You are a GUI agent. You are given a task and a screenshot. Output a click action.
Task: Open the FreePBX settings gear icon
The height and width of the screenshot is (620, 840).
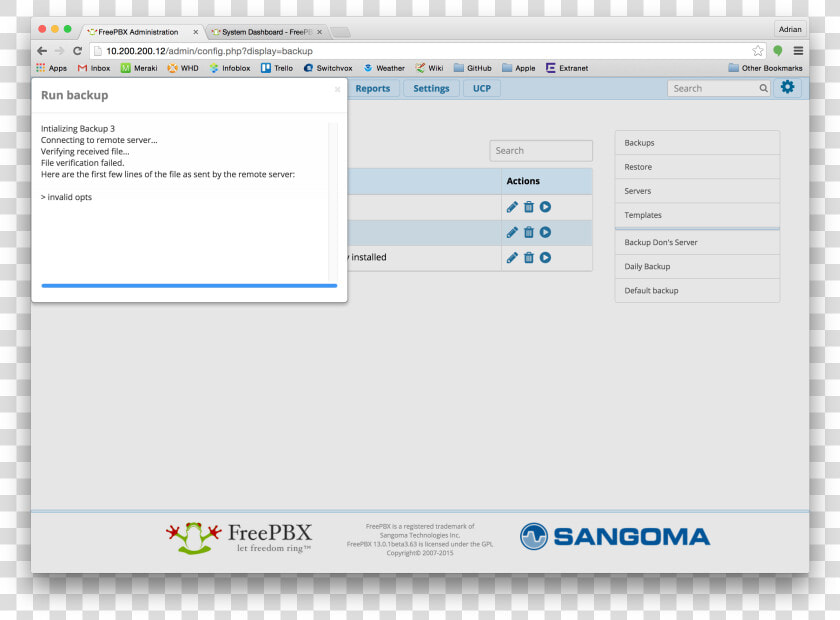tap(787, 87)
